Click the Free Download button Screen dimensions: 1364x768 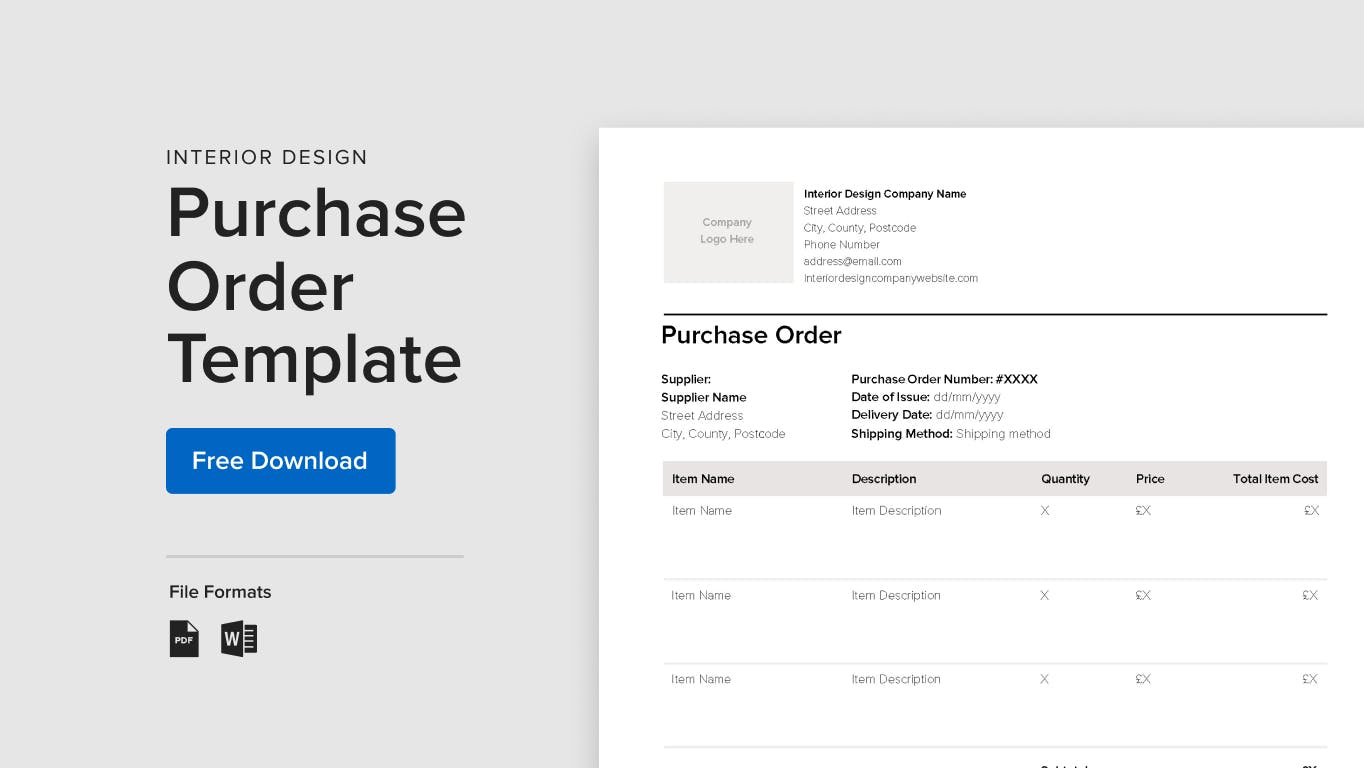pos(281,461)
